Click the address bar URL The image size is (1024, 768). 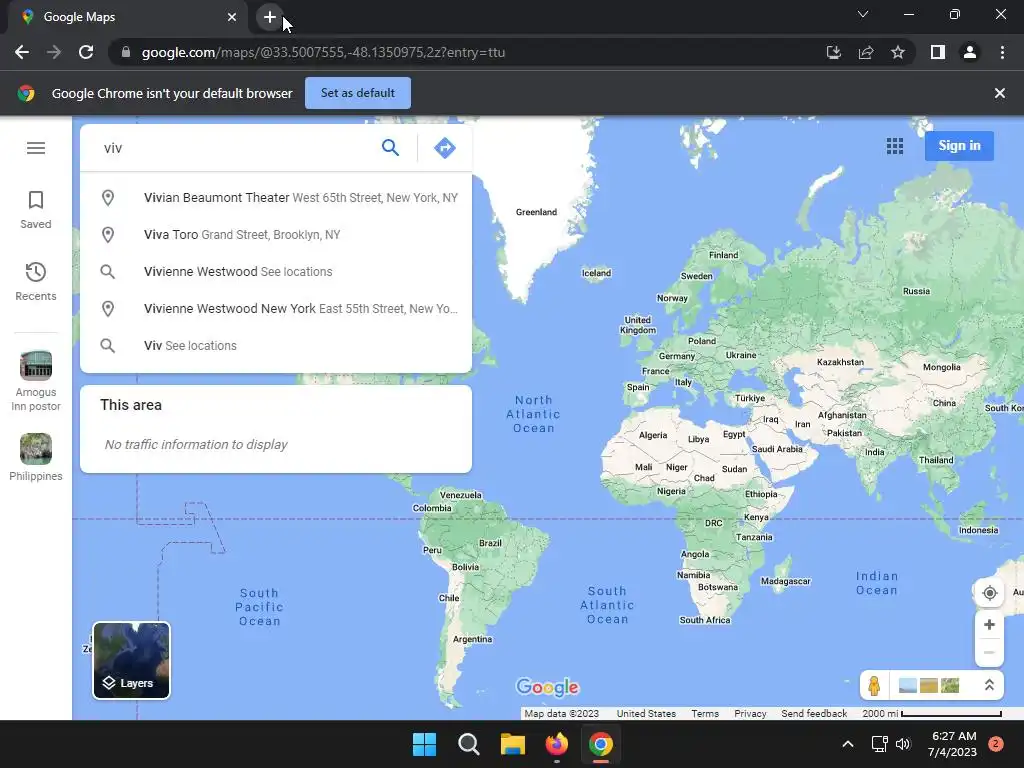[x=323, y=52]
